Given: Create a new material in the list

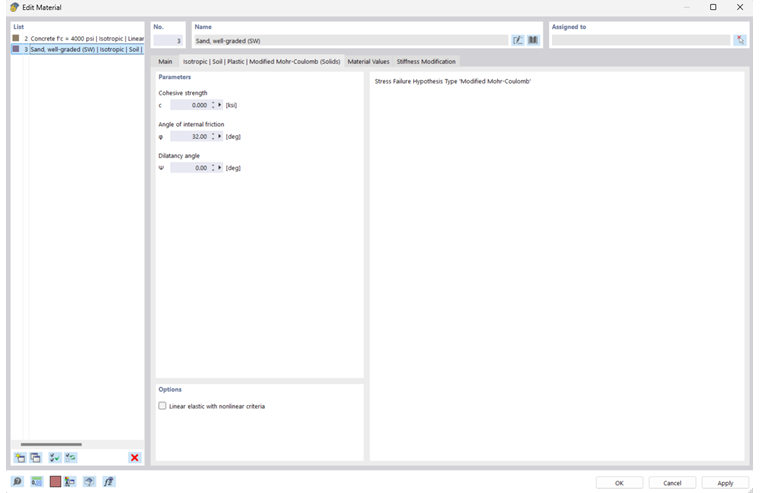Looking at the screenshot, I should click(20, 458).
